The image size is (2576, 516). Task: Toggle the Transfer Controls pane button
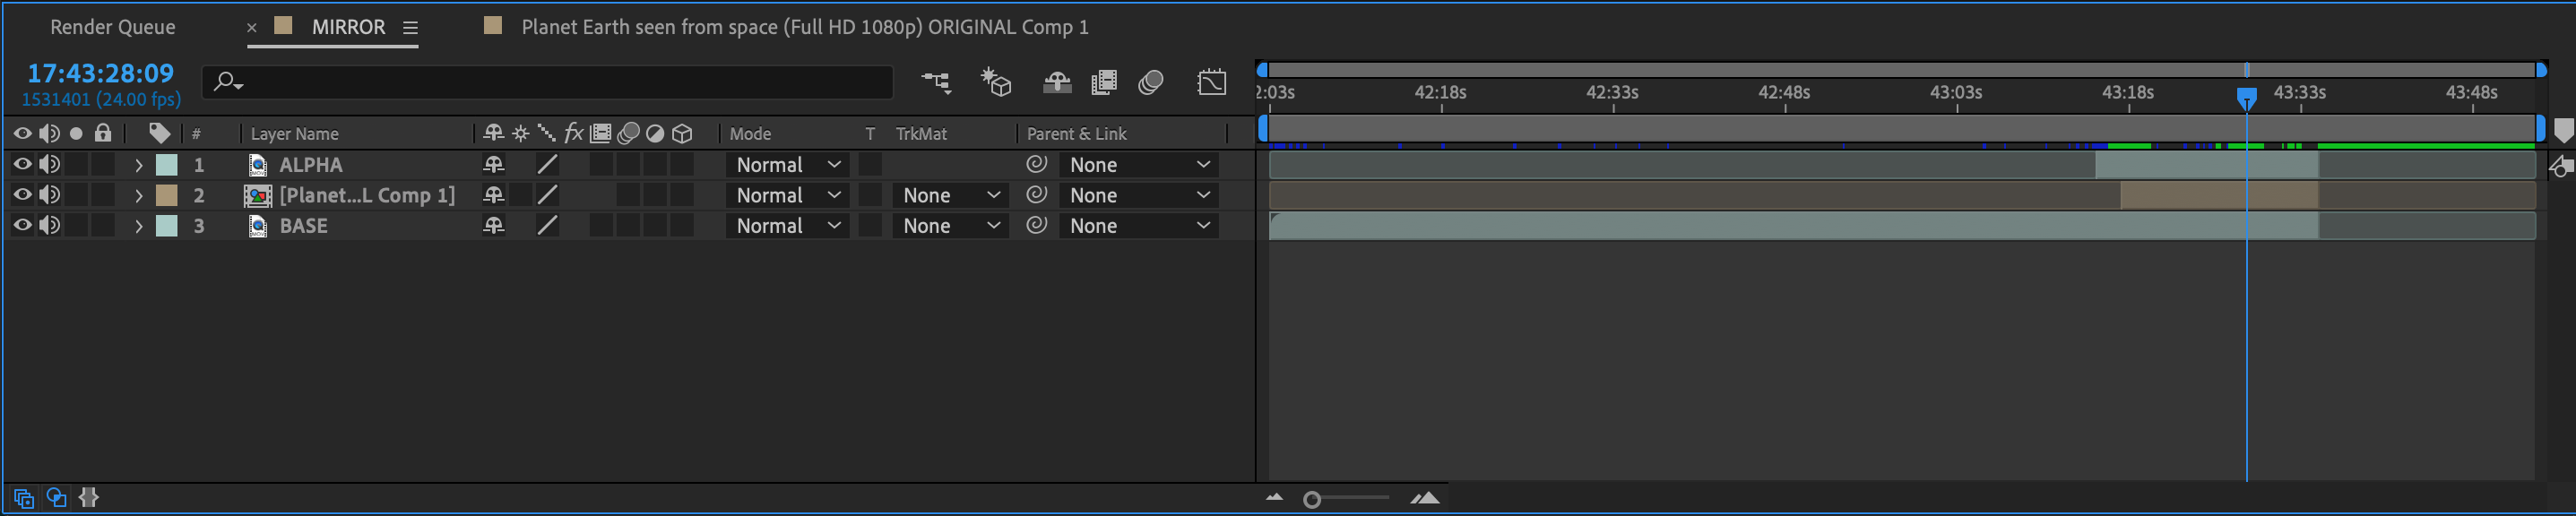pos(57,497)
